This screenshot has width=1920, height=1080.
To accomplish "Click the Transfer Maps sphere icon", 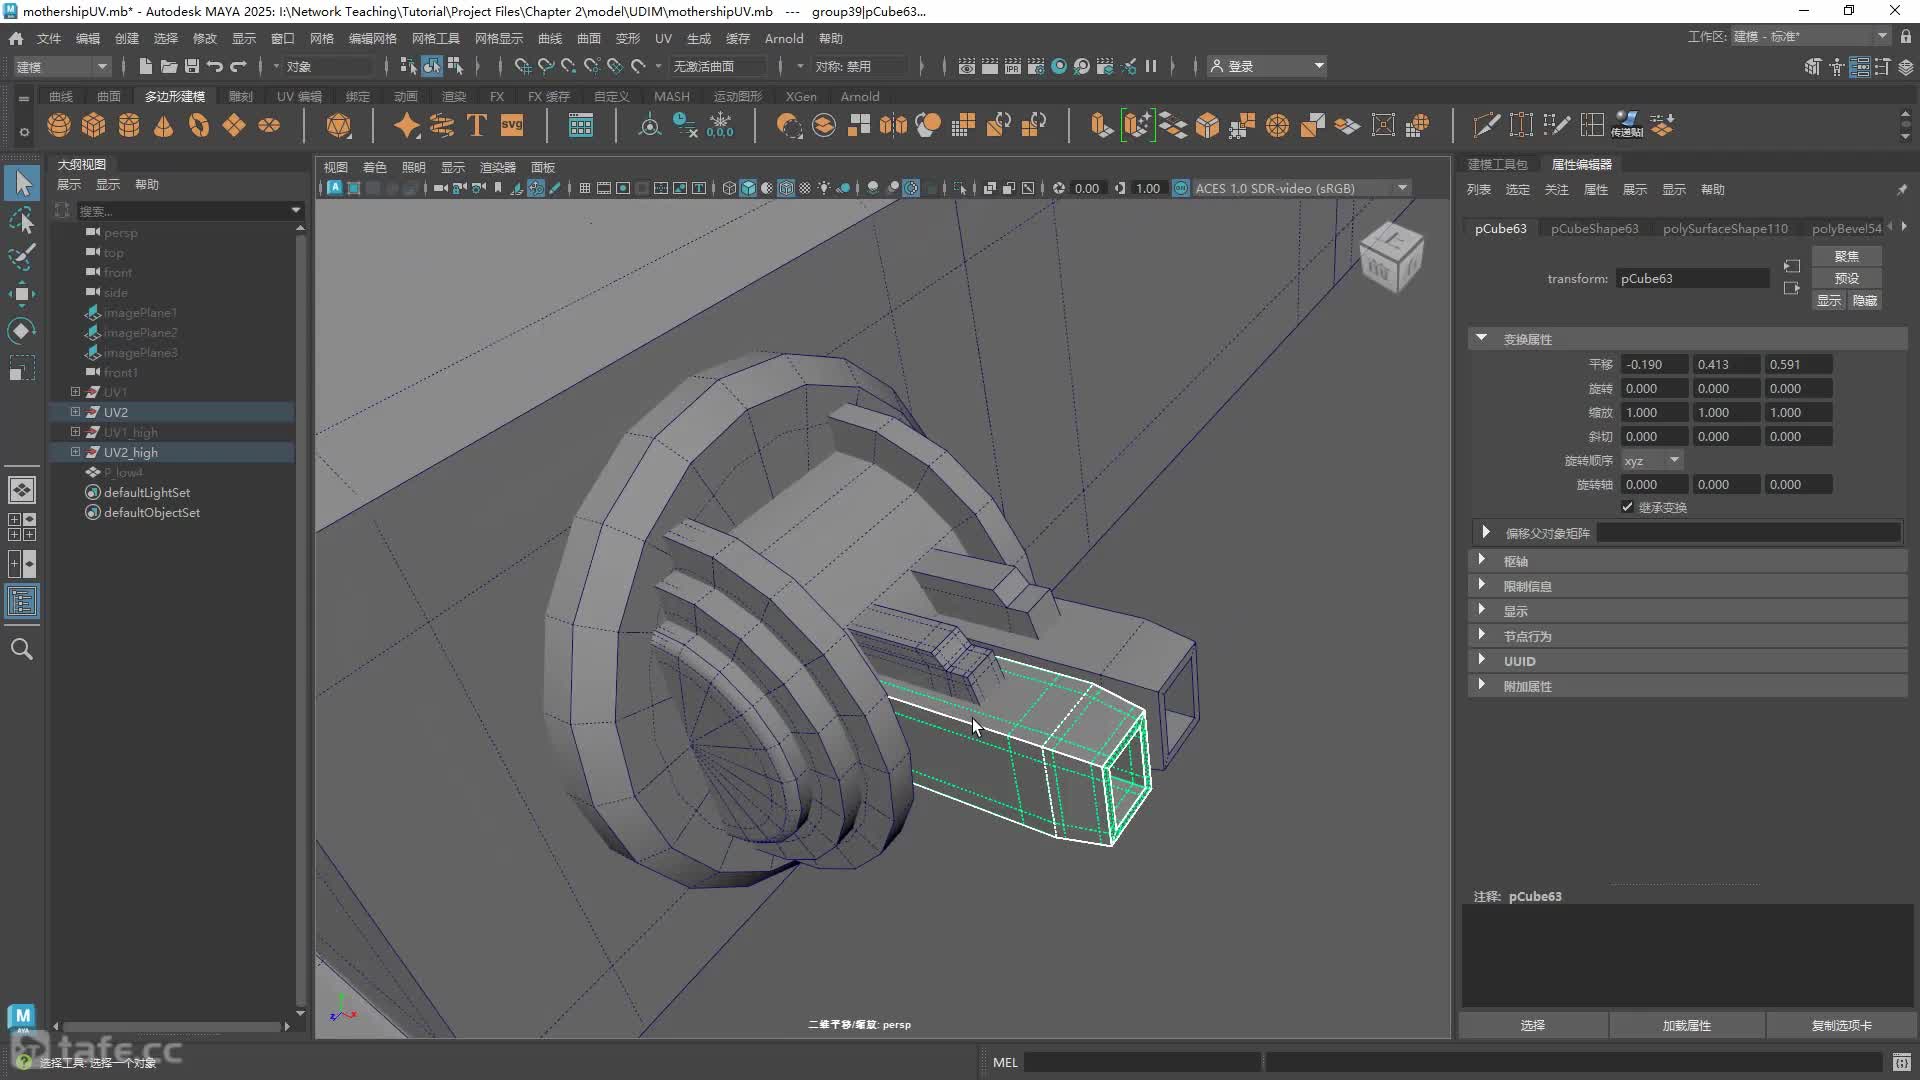I will click(1627, 126).
